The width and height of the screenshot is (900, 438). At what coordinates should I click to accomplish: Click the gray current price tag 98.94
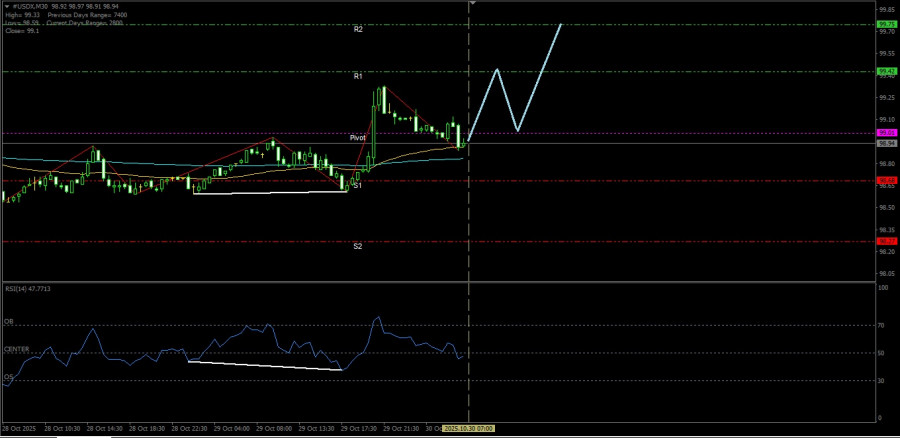(x=886, y=143)
